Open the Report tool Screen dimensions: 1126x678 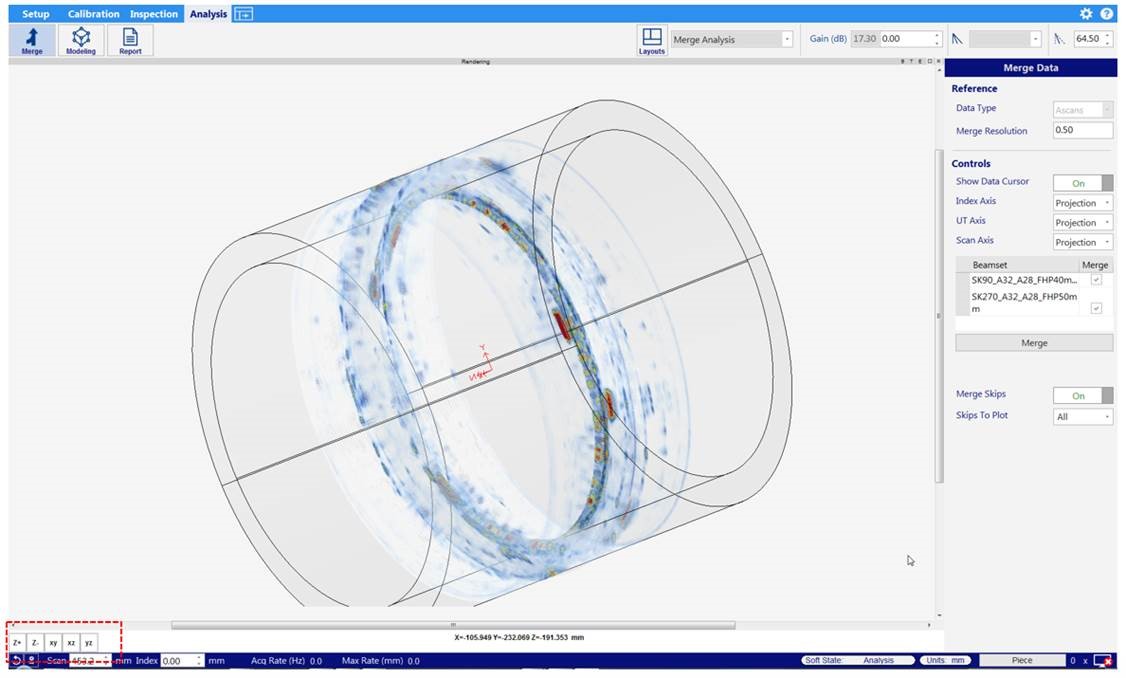pos(130,40)
